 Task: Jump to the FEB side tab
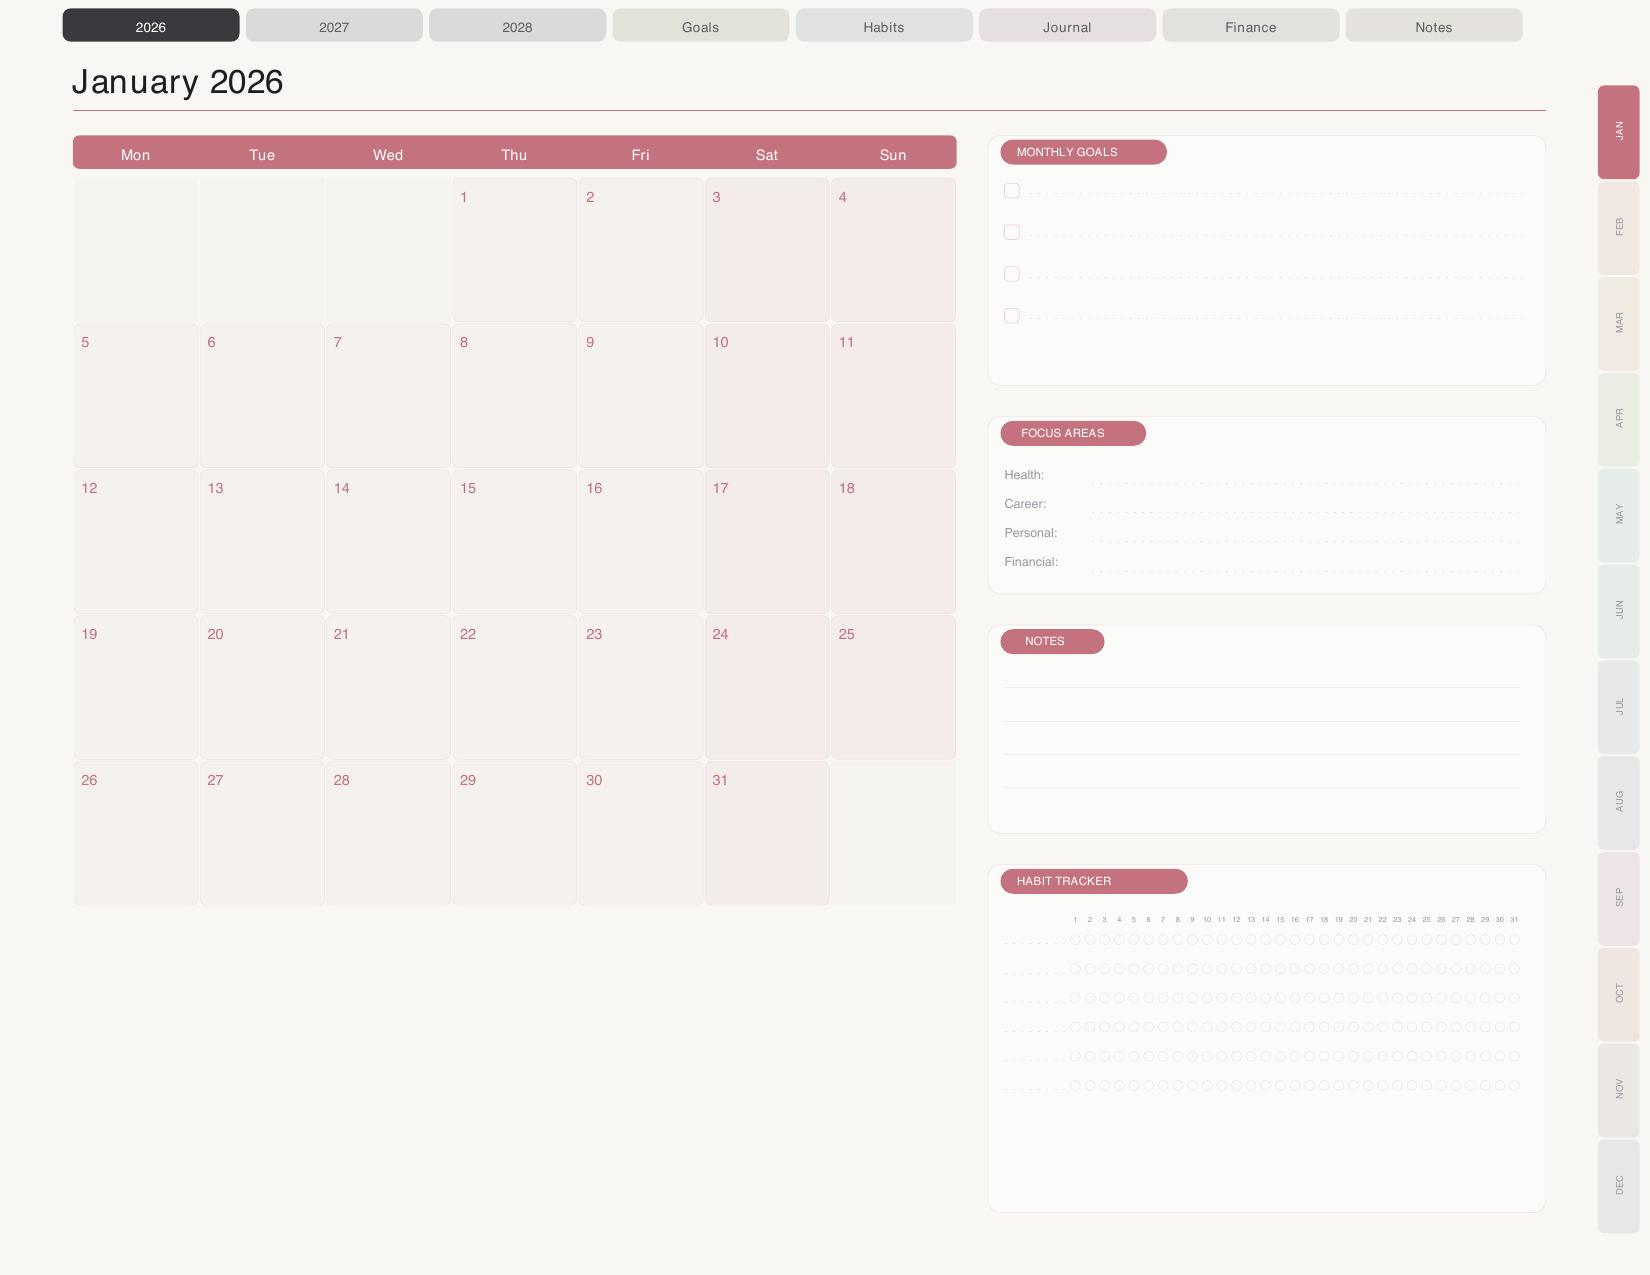point(1618,228)
